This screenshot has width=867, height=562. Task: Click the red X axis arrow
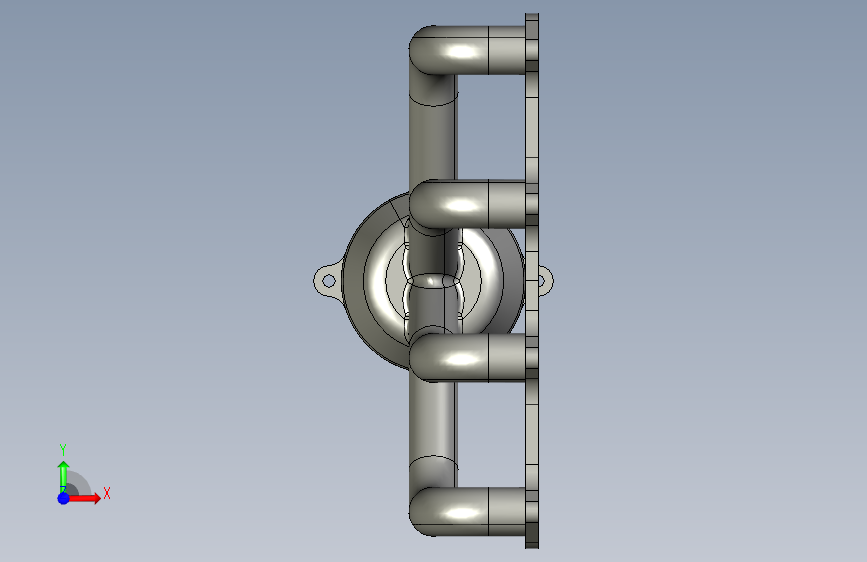point(83,498)
